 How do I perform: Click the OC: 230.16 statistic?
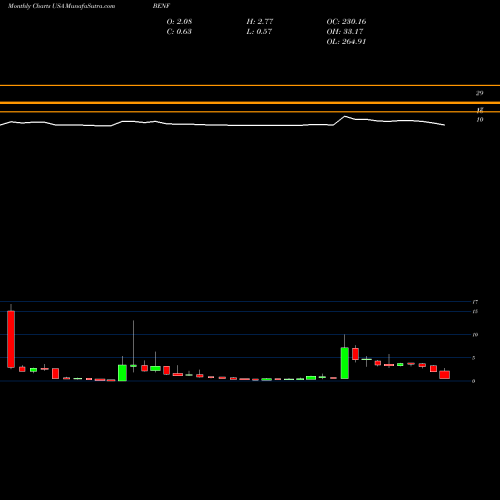[x=346, y=22]
